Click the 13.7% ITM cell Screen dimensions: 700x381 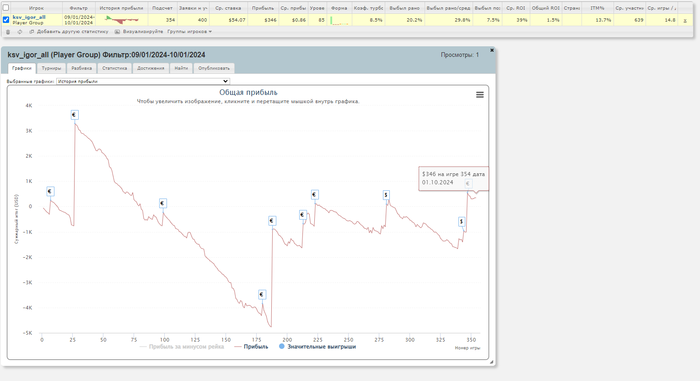[x=597, y=20]
